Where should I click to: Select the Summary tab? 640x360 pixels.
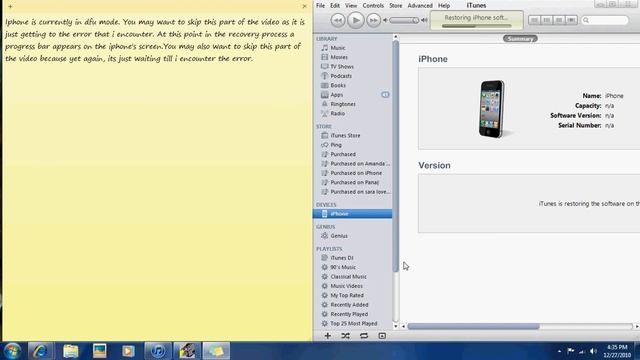point(520,38)
